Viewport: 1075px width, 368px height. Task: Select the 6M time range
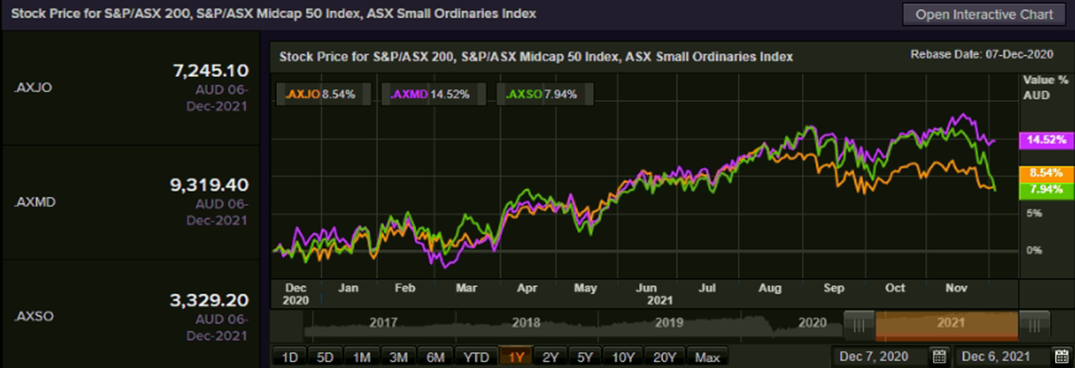[435, 357]
